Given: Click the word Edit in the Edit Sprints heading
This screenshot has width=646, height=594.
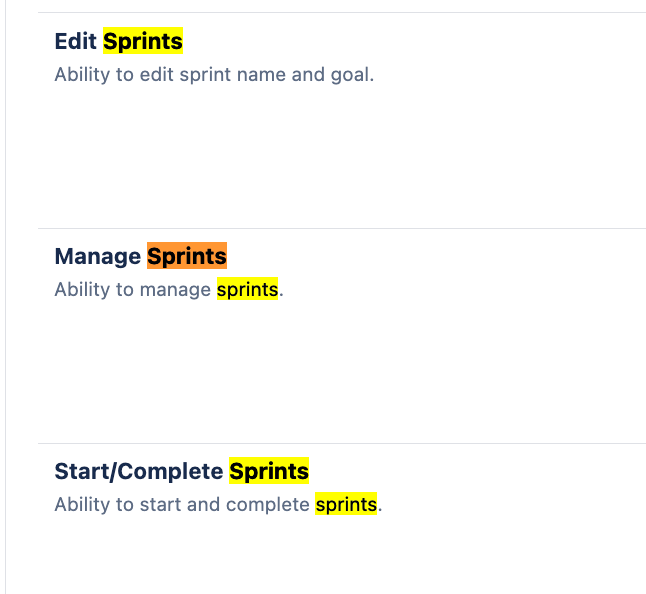Looking at the screenshot, I should tap(75, 41).
